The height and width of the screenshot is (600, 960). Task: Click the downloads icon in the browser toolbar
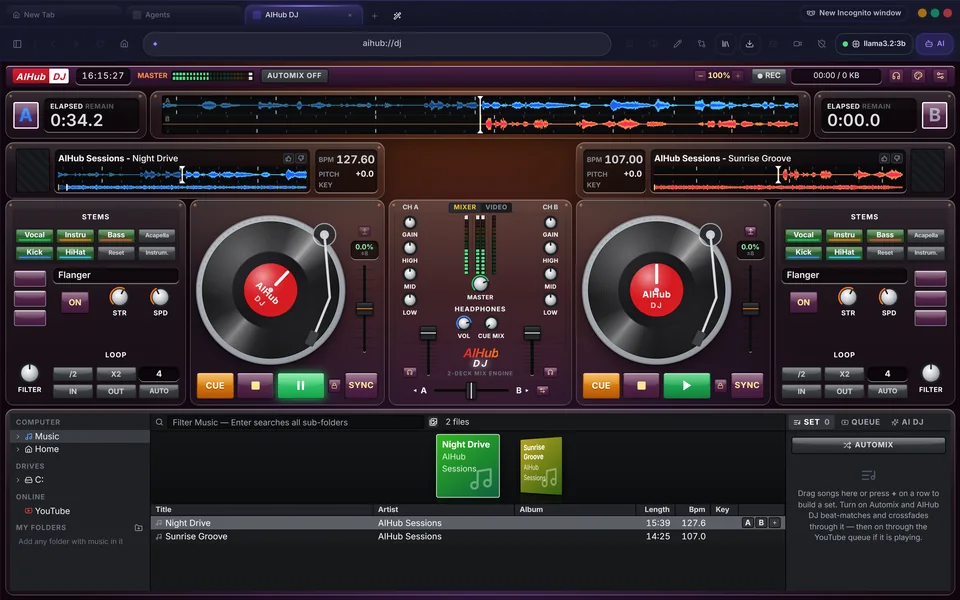(x=749, y=43)
